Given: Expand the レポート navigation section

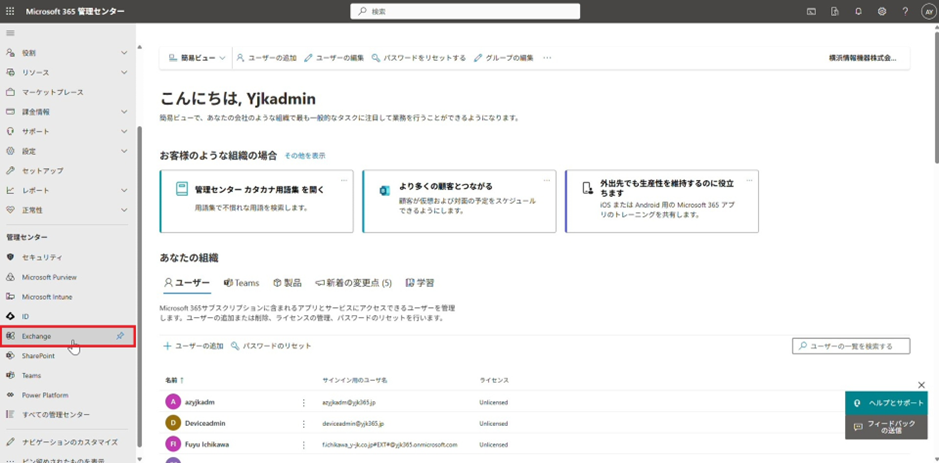Looking at the screenshot, I should tap(124, 190).
